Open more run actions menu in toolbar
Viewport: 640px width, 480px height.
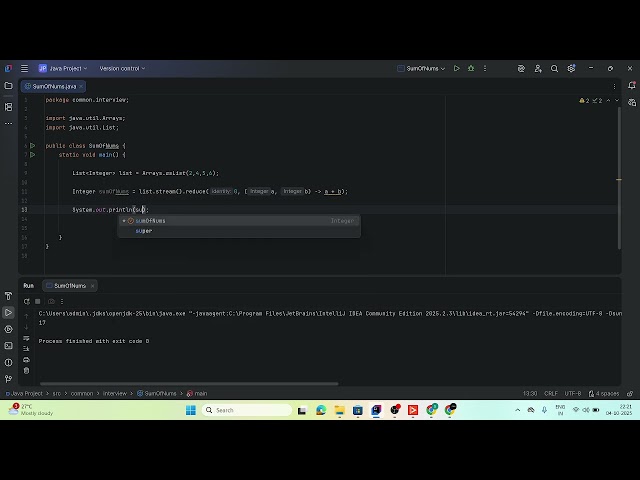coord(485,69)
